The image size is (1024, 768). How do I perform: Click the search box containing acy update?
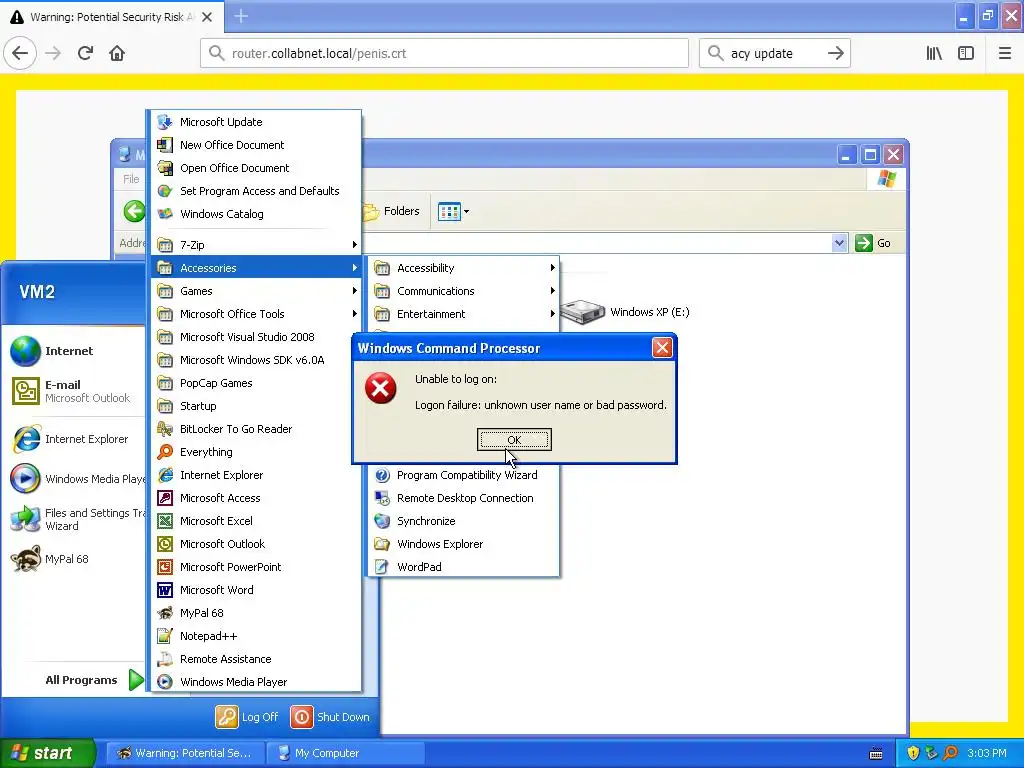pyautogui.click(x=775, y=53)
